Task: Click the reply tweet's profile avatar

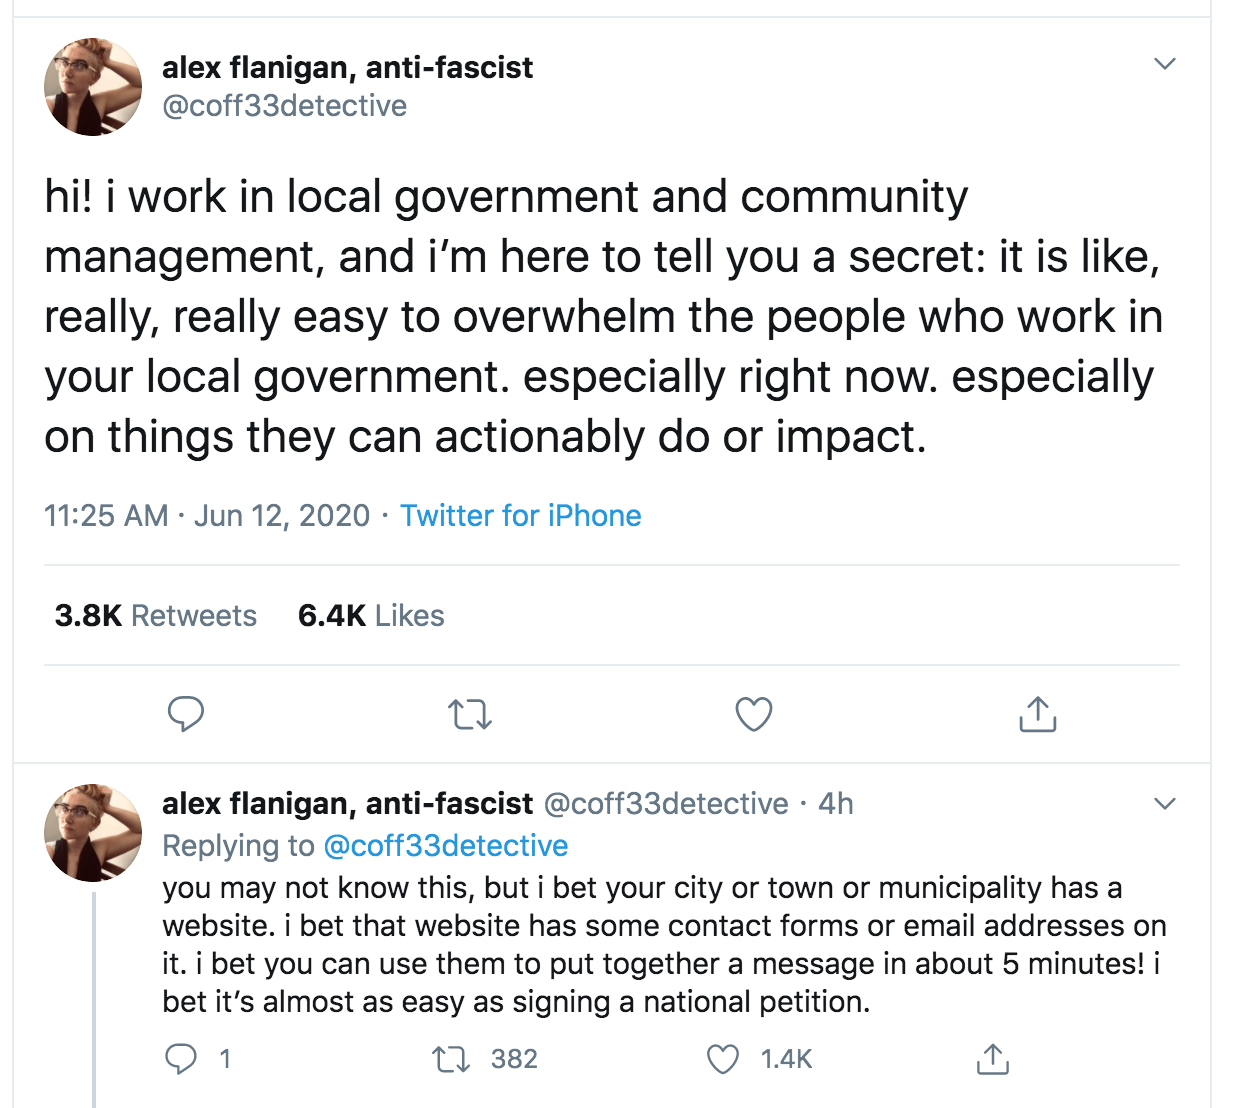Action: (93, 832)
